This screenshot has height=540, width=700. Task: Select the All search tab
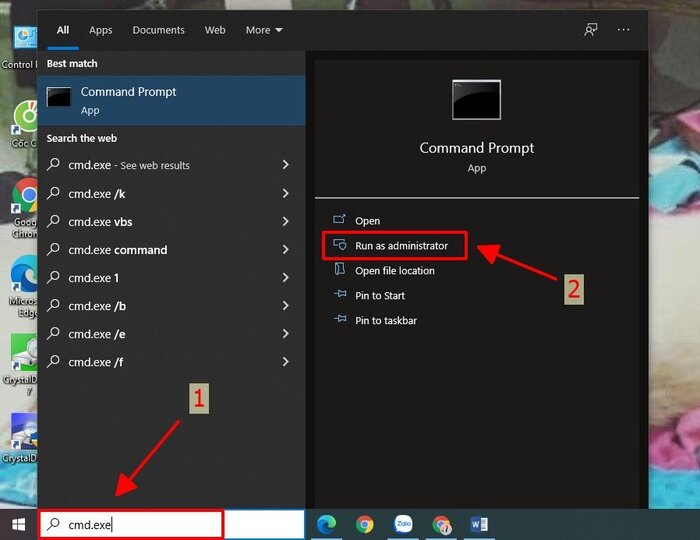(x=63, y=30)
